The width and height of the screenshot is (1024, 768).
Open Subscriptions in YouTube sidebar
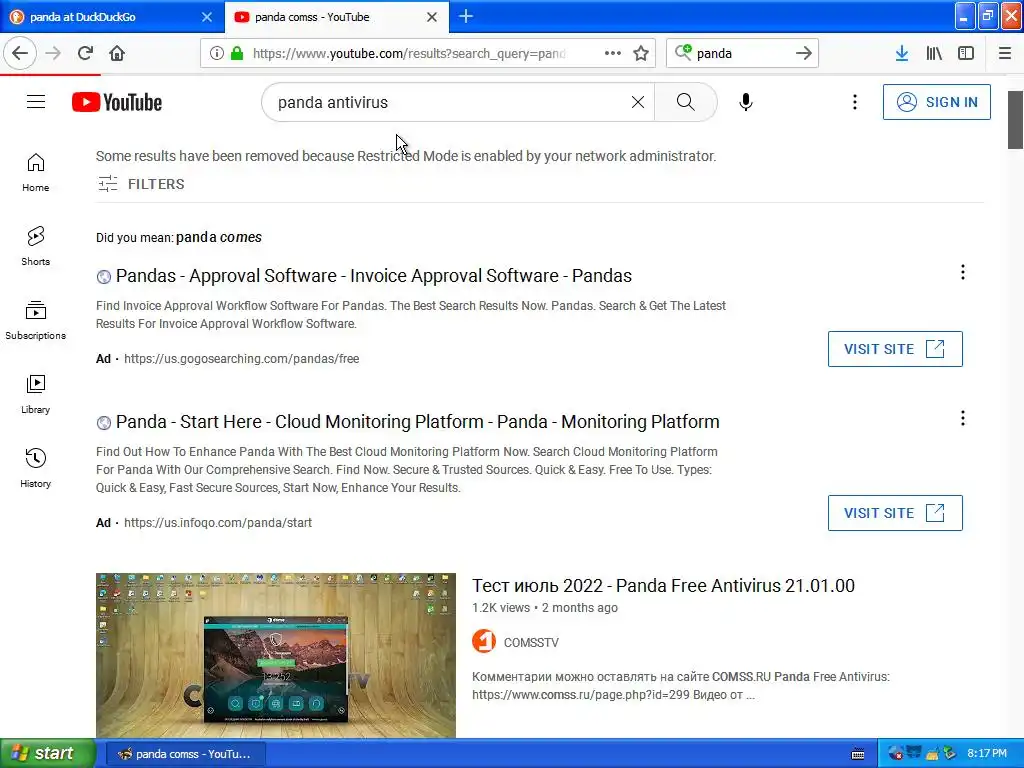pyautogui.click(x=35, y=320)
